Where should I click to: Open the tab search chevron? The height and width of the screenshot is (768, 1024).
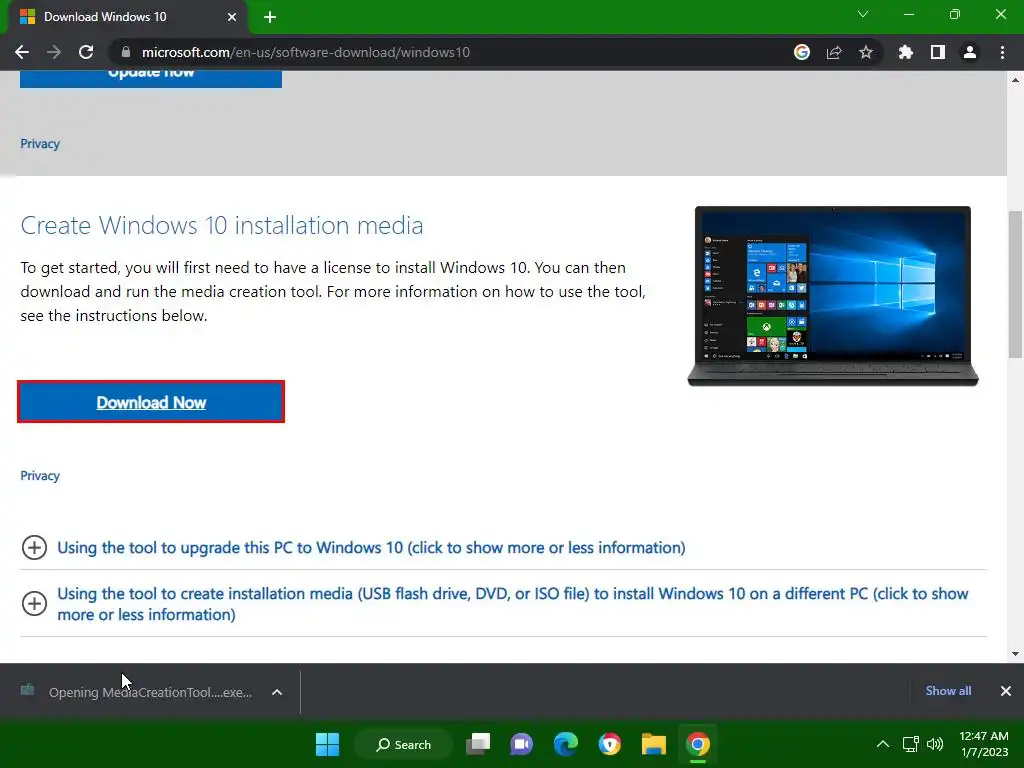point(863,14)
